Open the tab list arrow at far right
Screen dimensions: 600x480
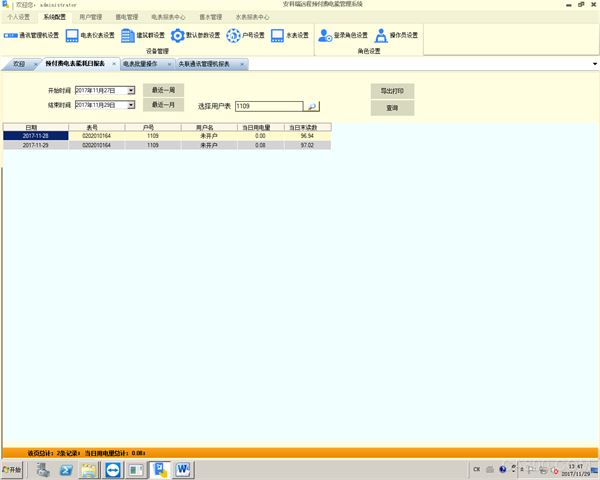click(595, 64)
